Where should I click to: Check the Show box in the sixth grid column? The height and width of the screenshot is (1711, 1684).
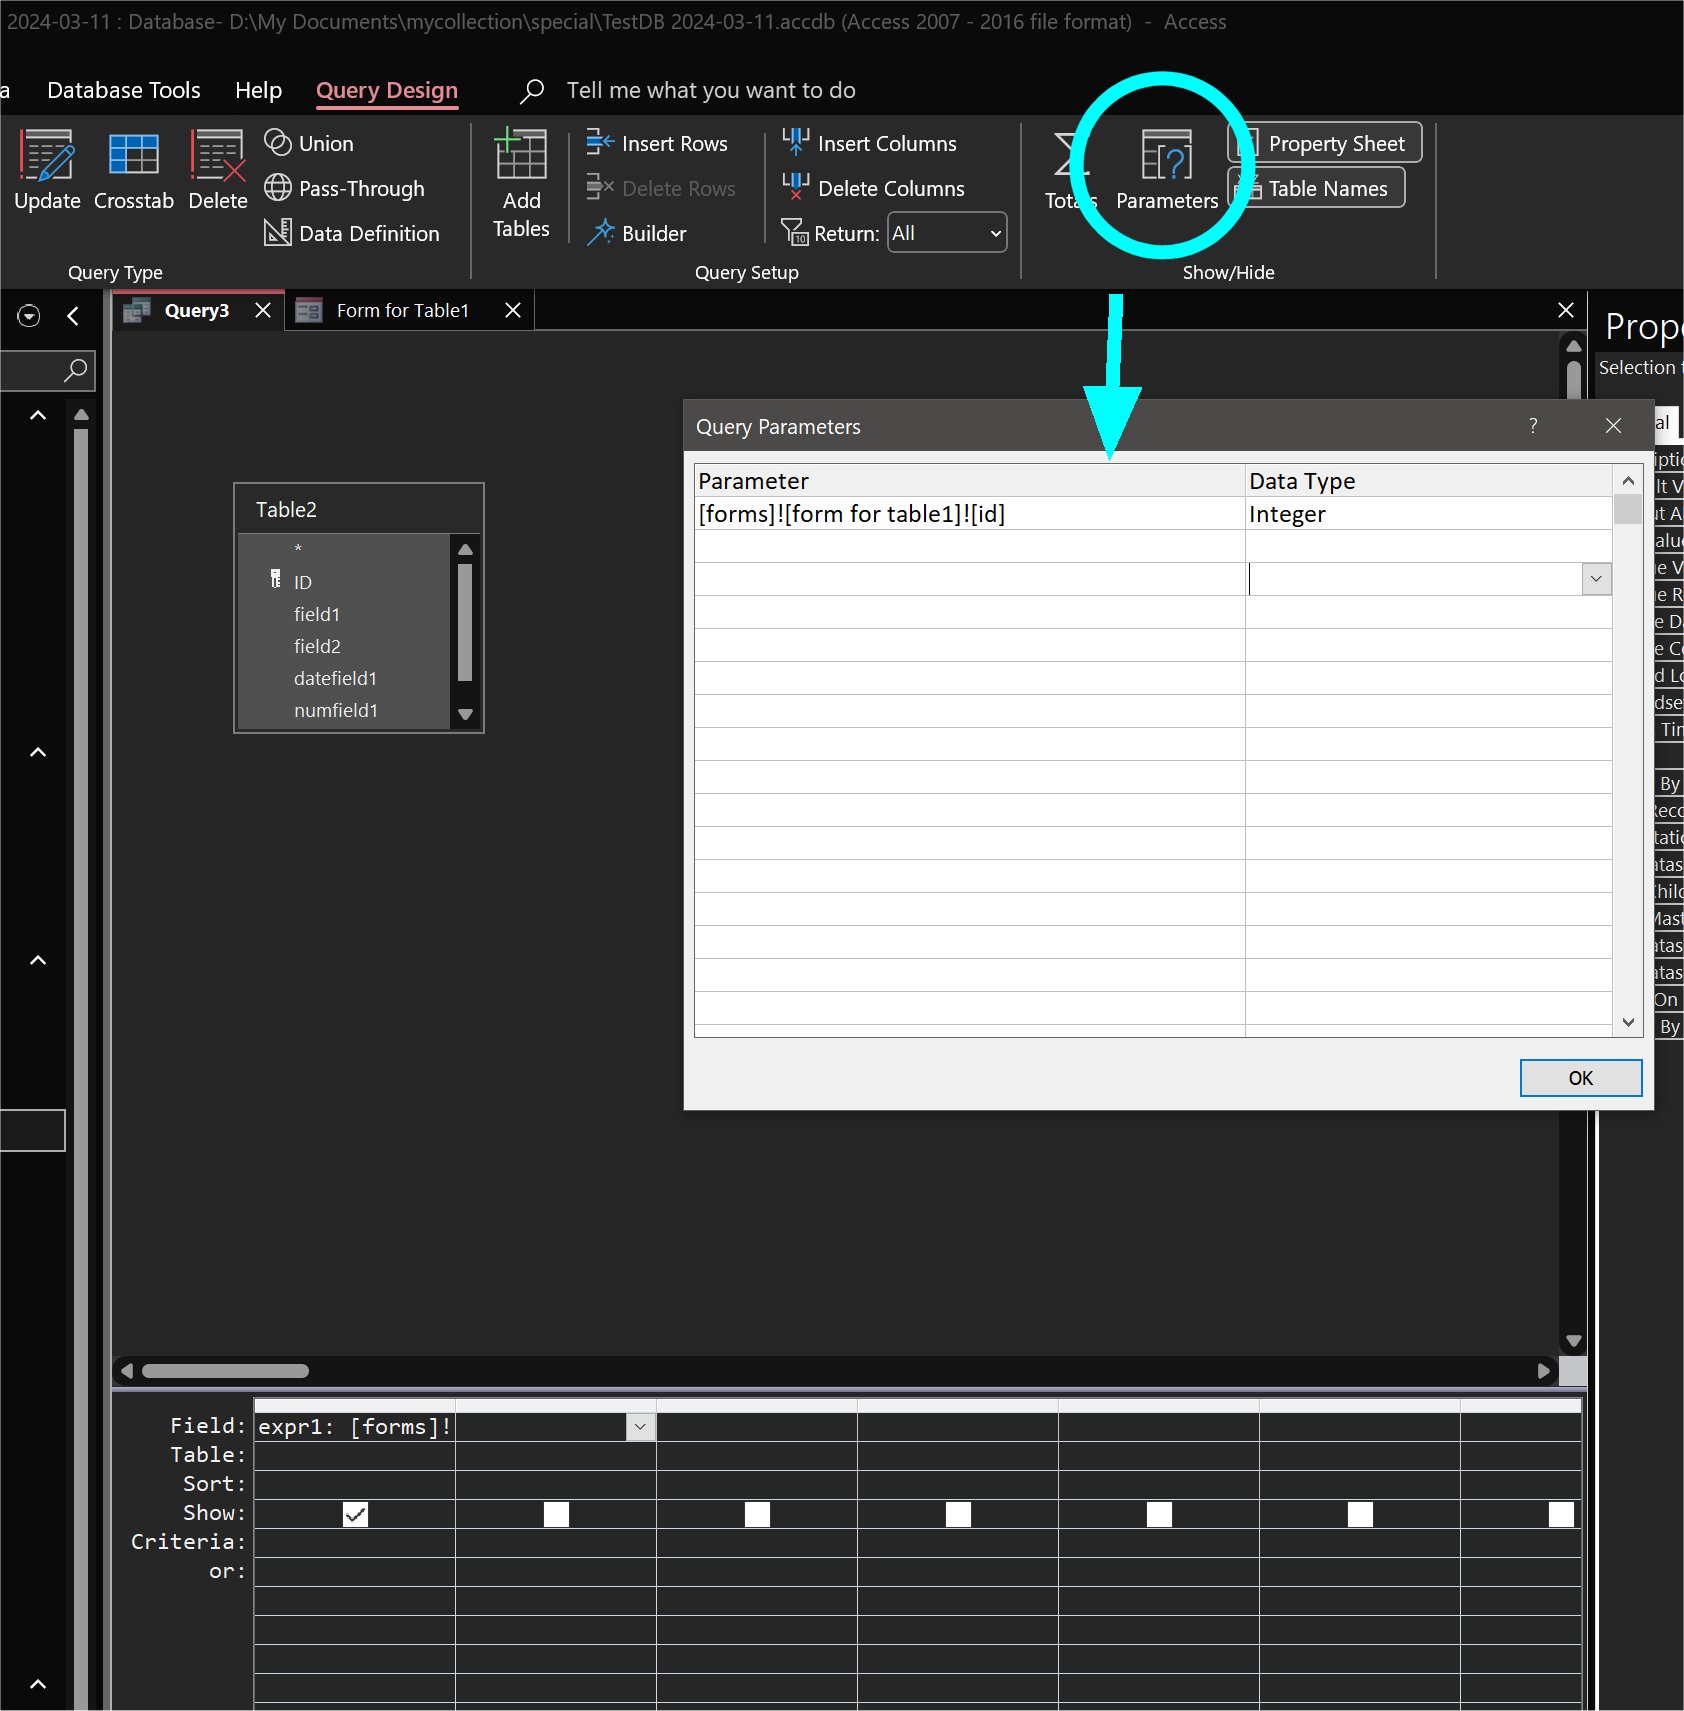1360,1514
